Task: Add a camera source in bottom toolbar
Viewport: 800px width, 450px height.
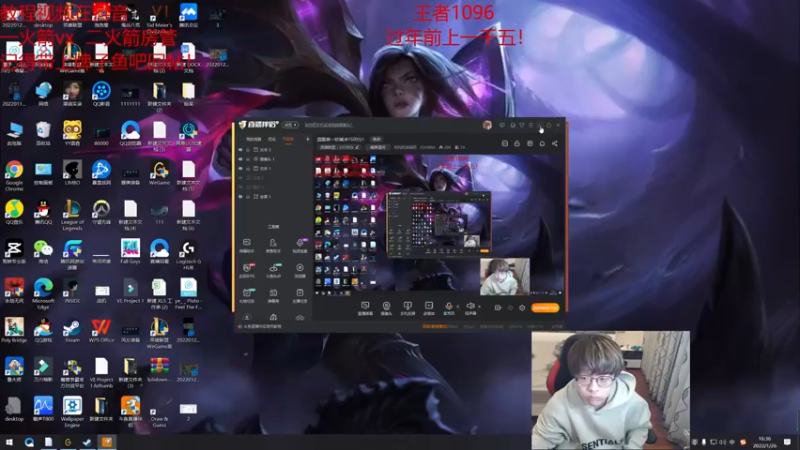Action: [x=386, y=308]
